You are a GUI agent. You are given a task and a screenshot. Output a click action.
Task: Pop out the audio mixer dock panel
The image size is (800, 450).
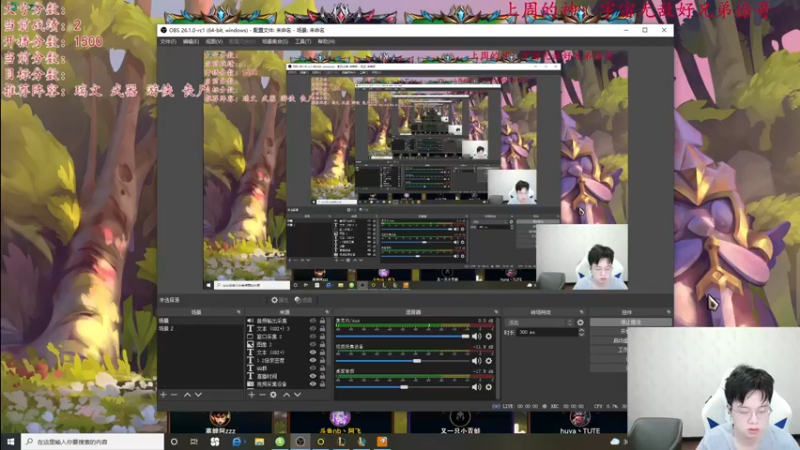click(495, 312)
